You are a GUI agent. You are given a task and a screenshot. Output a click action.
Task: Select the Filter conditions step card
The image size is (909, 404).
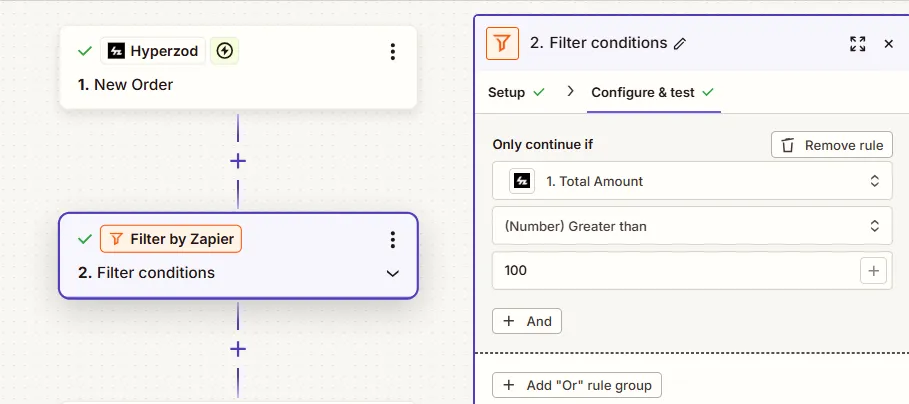(x=238, y=256)
